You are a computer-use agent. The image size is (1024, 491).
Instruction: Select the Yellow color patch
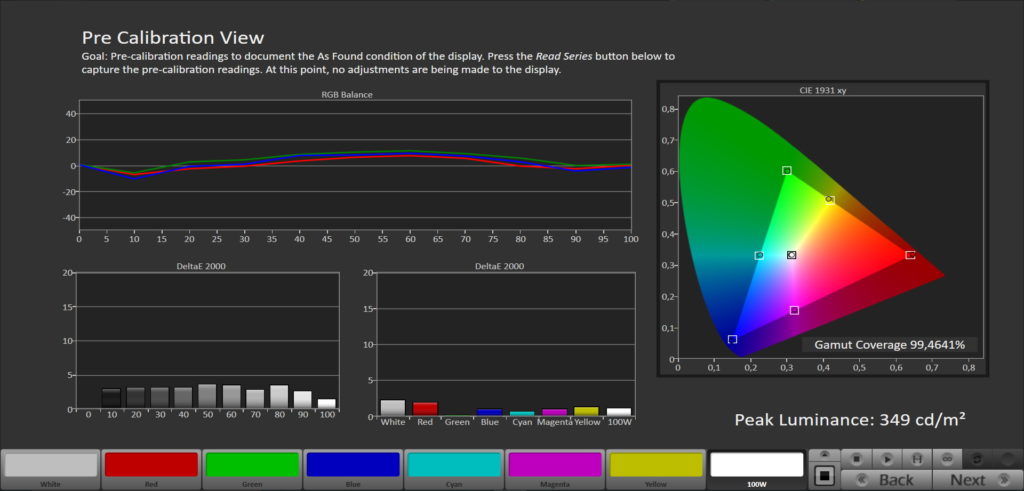tap(656, 469)
